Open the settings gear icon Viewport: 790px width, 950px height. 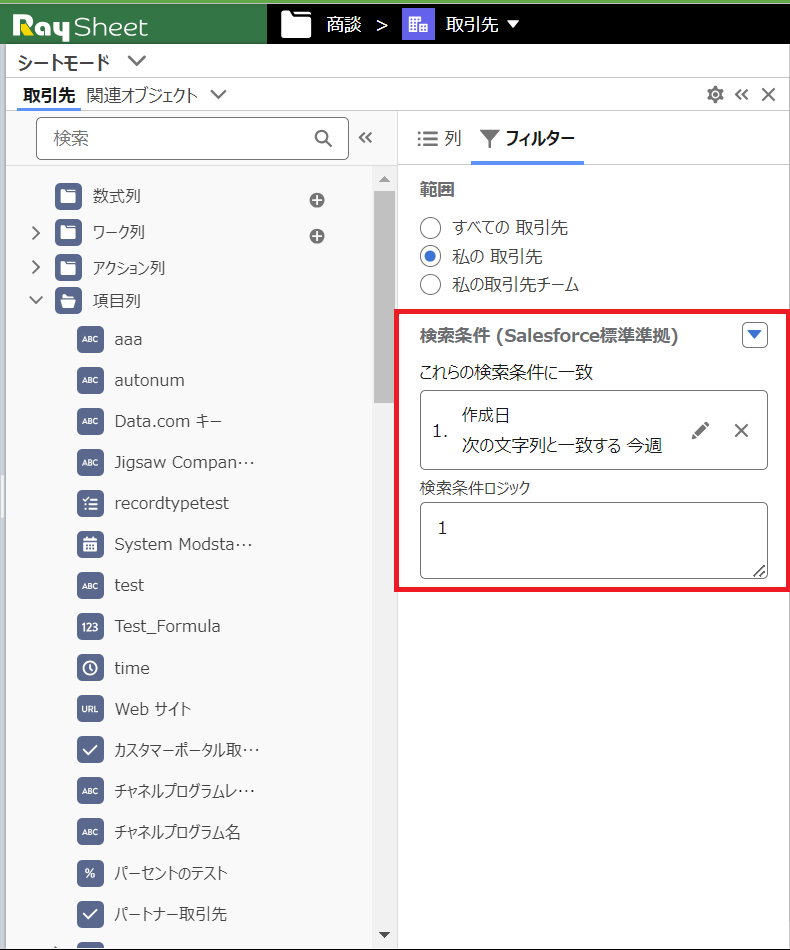tap(715, 95)
